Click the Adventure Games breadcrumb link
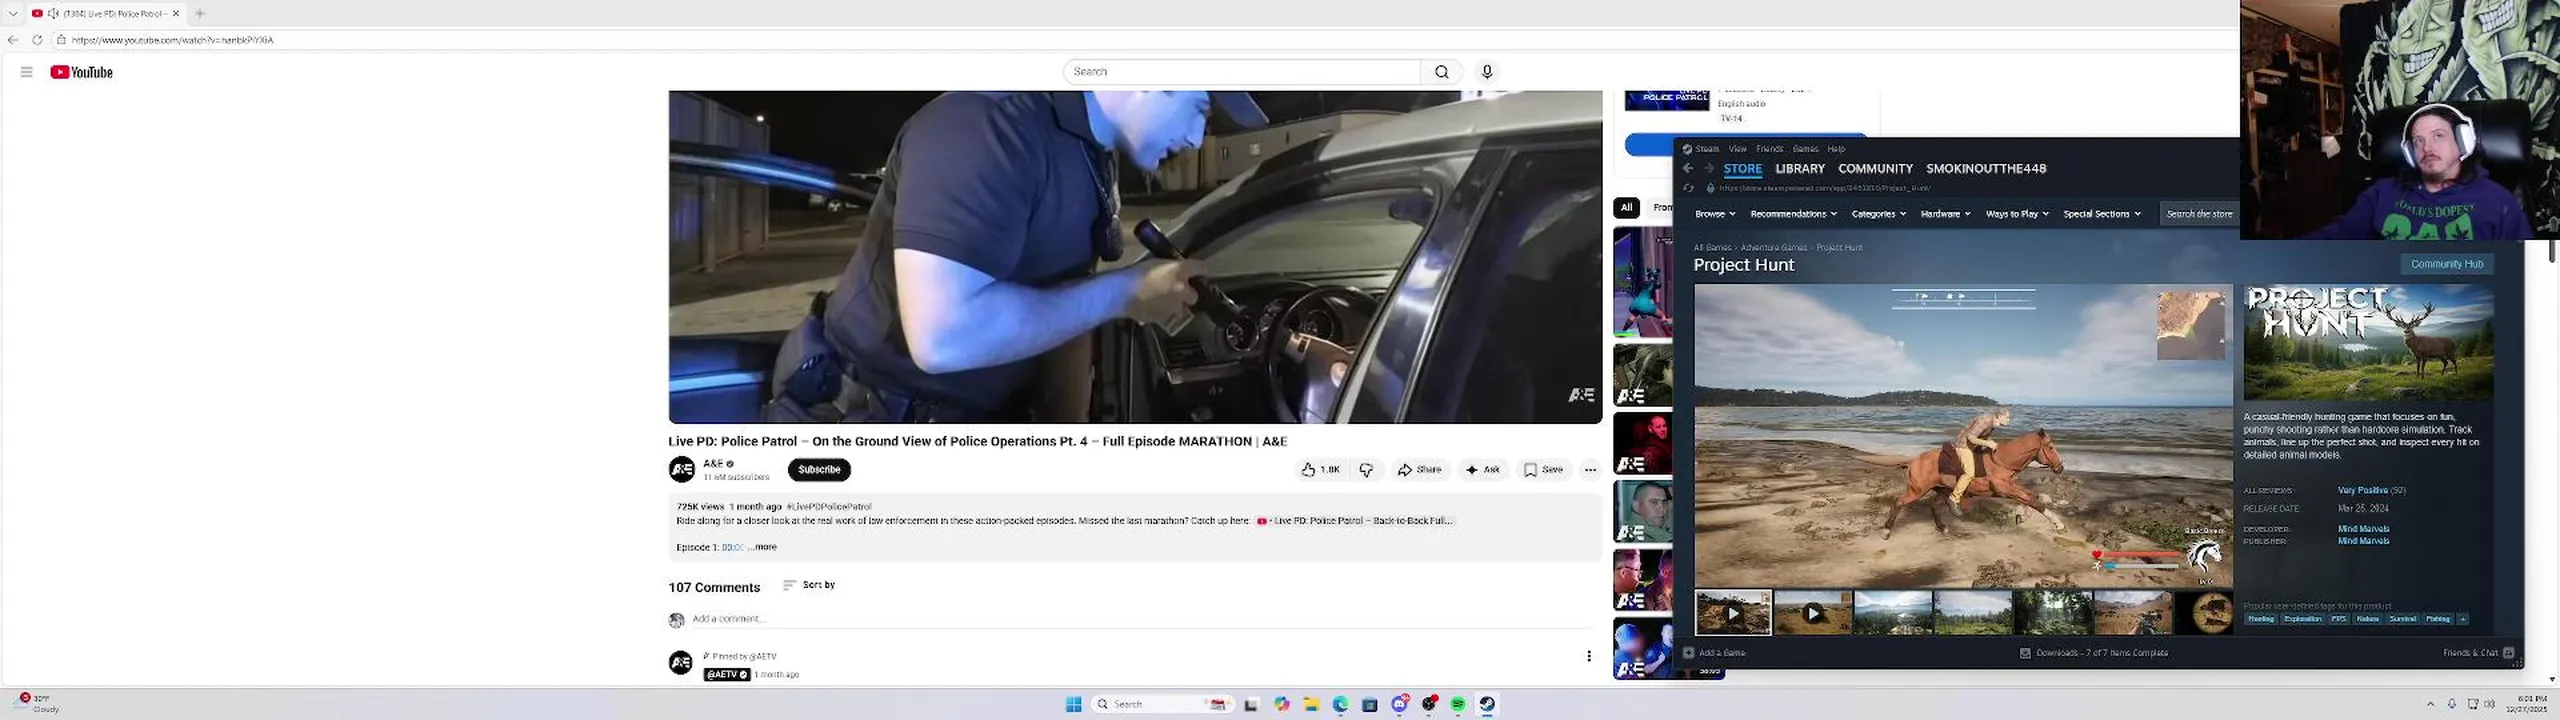The image size is (2560, 720). [x=1774, y=247]
